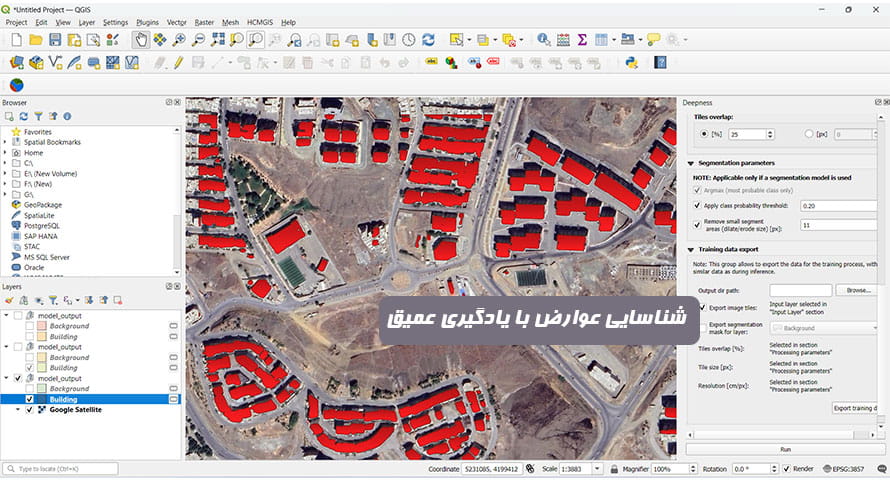Collapse the Training data export section

click(x=691, y=250)
